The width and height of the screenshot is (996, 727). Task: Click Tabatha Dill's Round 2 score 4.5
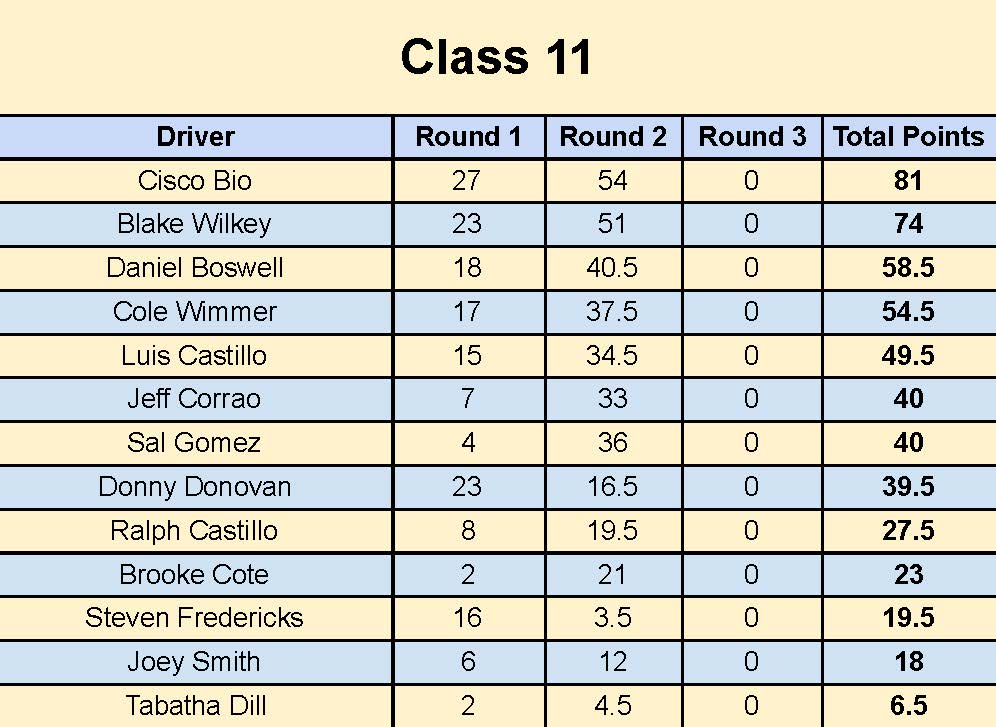point(612,705)
